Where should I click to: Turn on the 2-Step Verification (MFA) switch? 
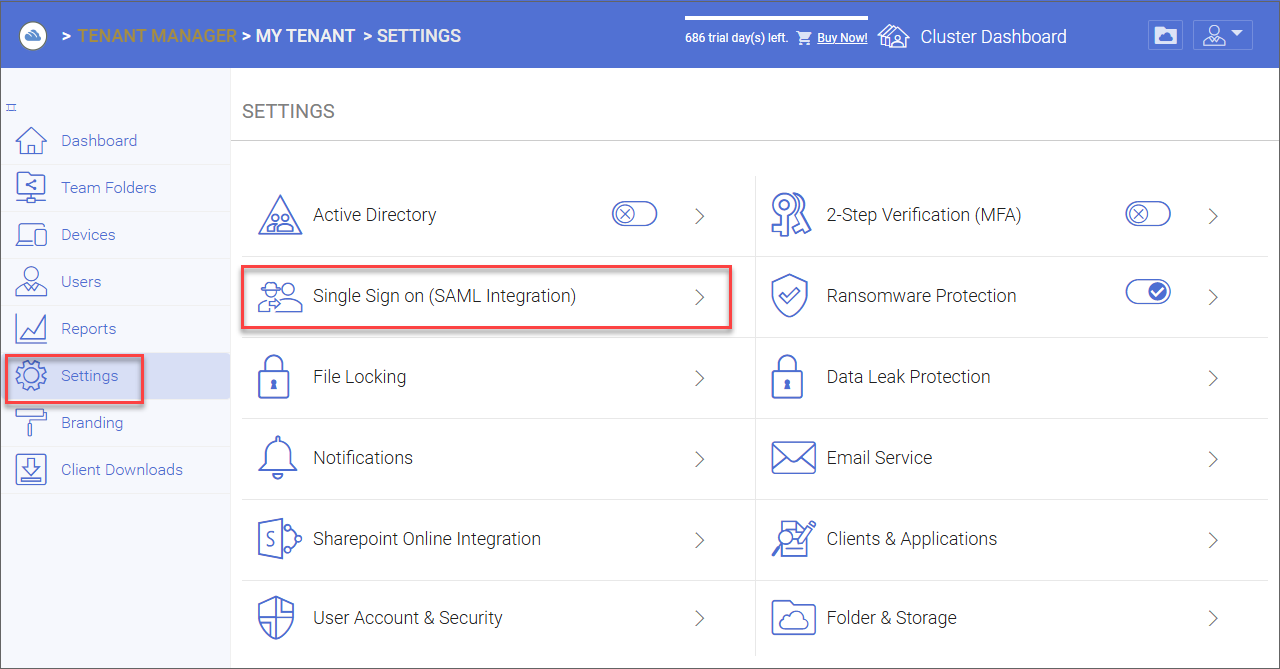click(1148, 214)
